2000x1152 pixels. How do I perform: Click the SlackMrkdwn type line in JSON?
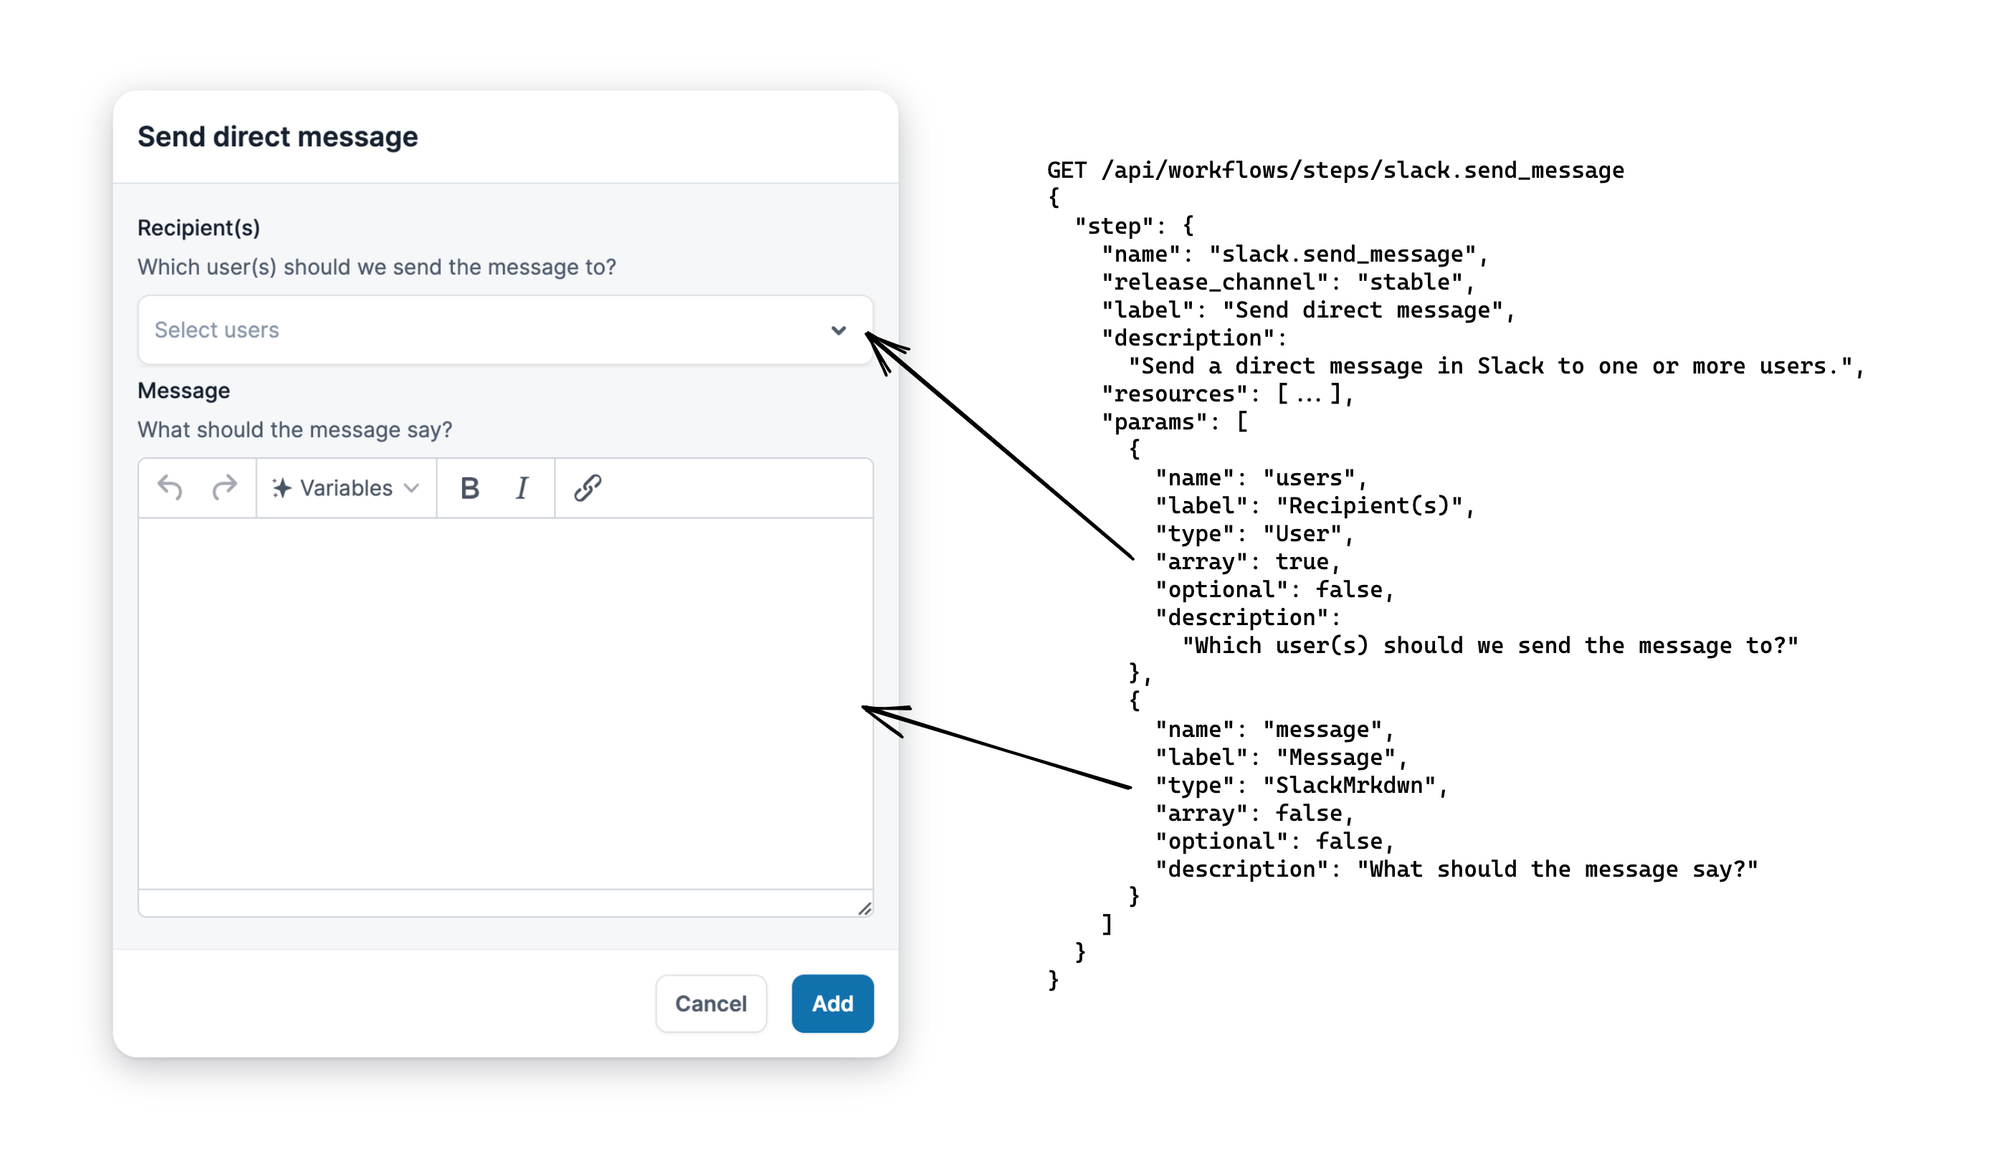point(1302,786)
